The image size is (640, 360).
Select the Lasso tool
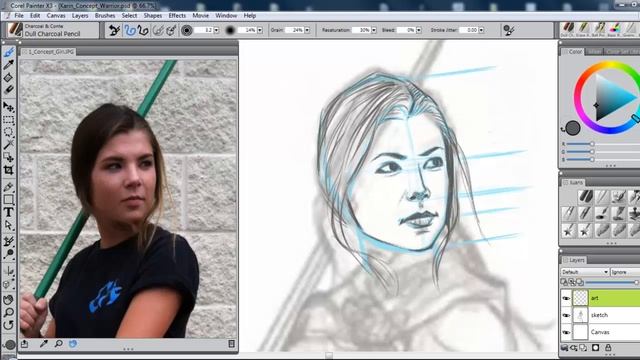(9, 132)
